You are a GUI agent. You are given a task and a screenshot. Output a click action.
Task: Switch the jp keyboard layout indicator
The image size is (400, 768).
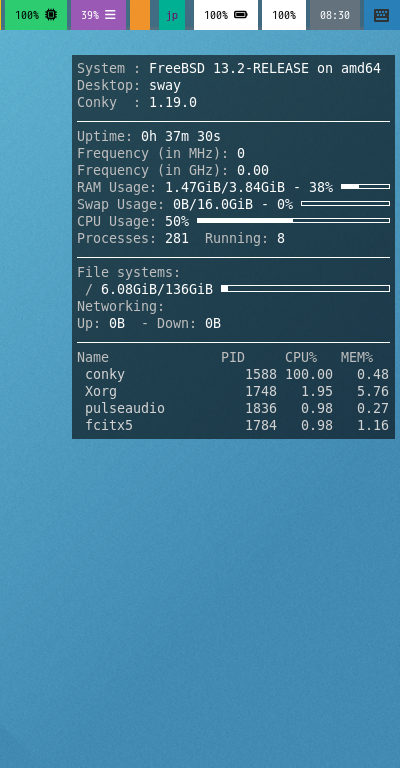[x=172, y=15]
